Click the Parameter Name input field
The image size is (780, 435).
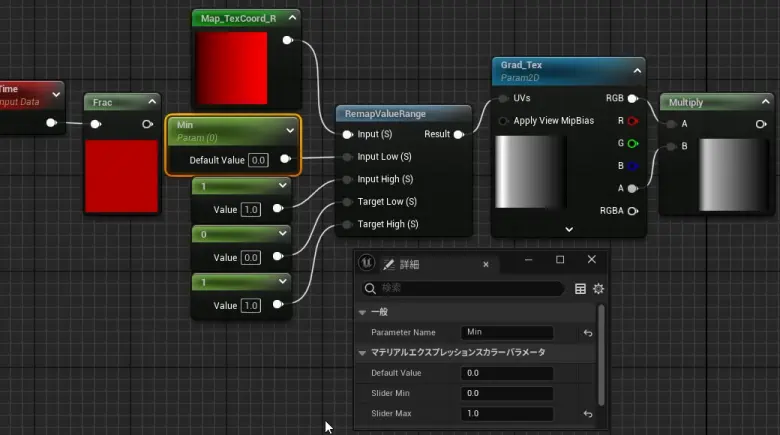click(507, 332)
